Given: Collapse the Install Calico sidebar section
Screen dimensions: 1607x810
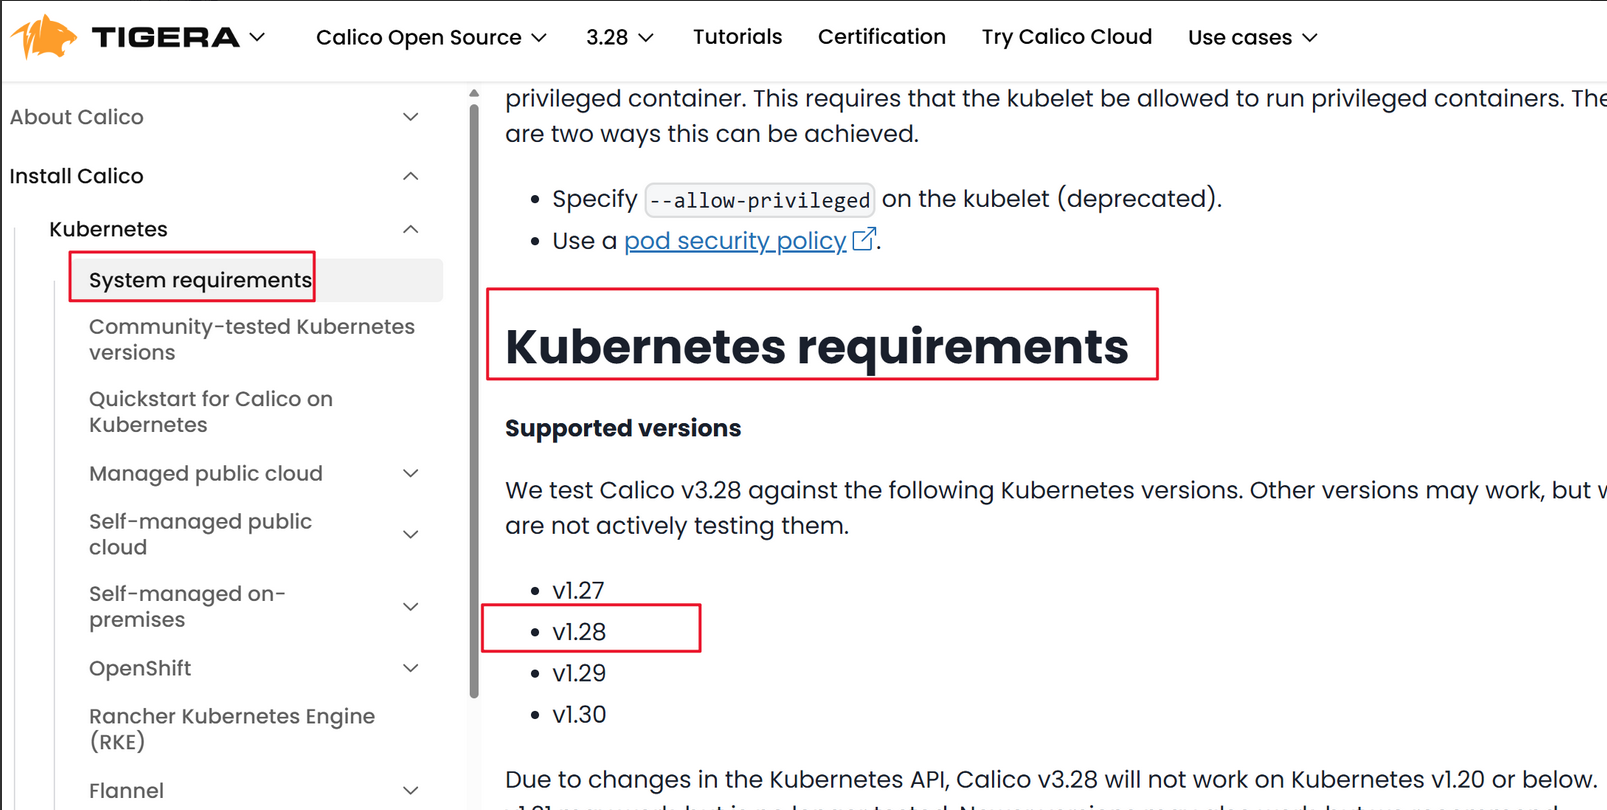Looking at the screenshot, I should click(x=410, y=176).
